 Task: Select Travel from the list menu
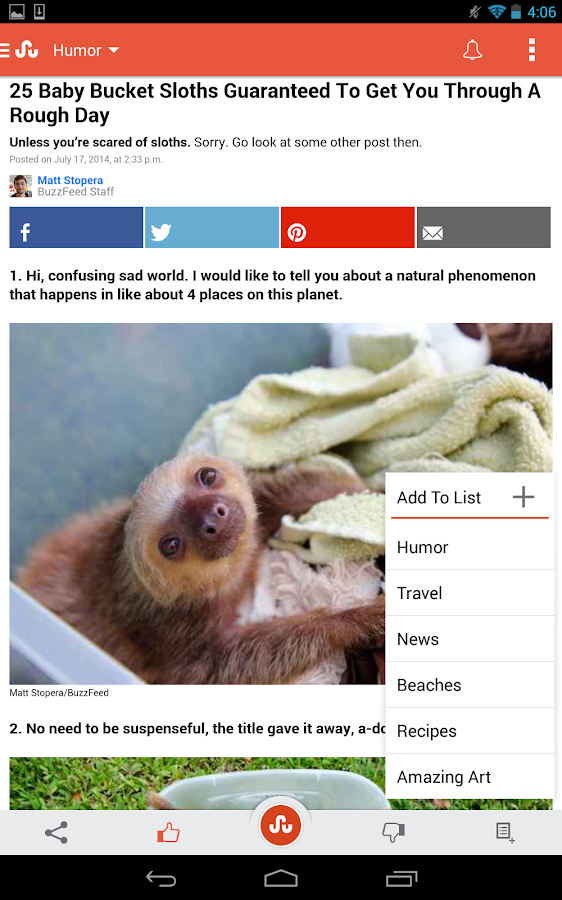click(x=470, y=593)
